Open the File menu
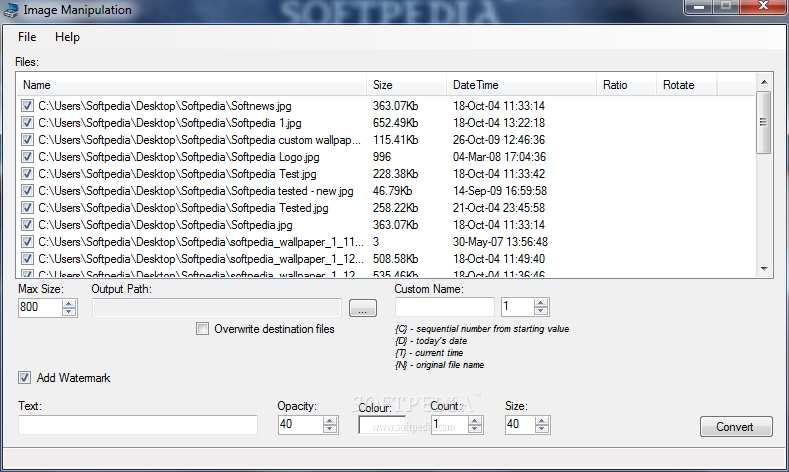The width and height of the screenshot is (789, 472). point(27,37)
